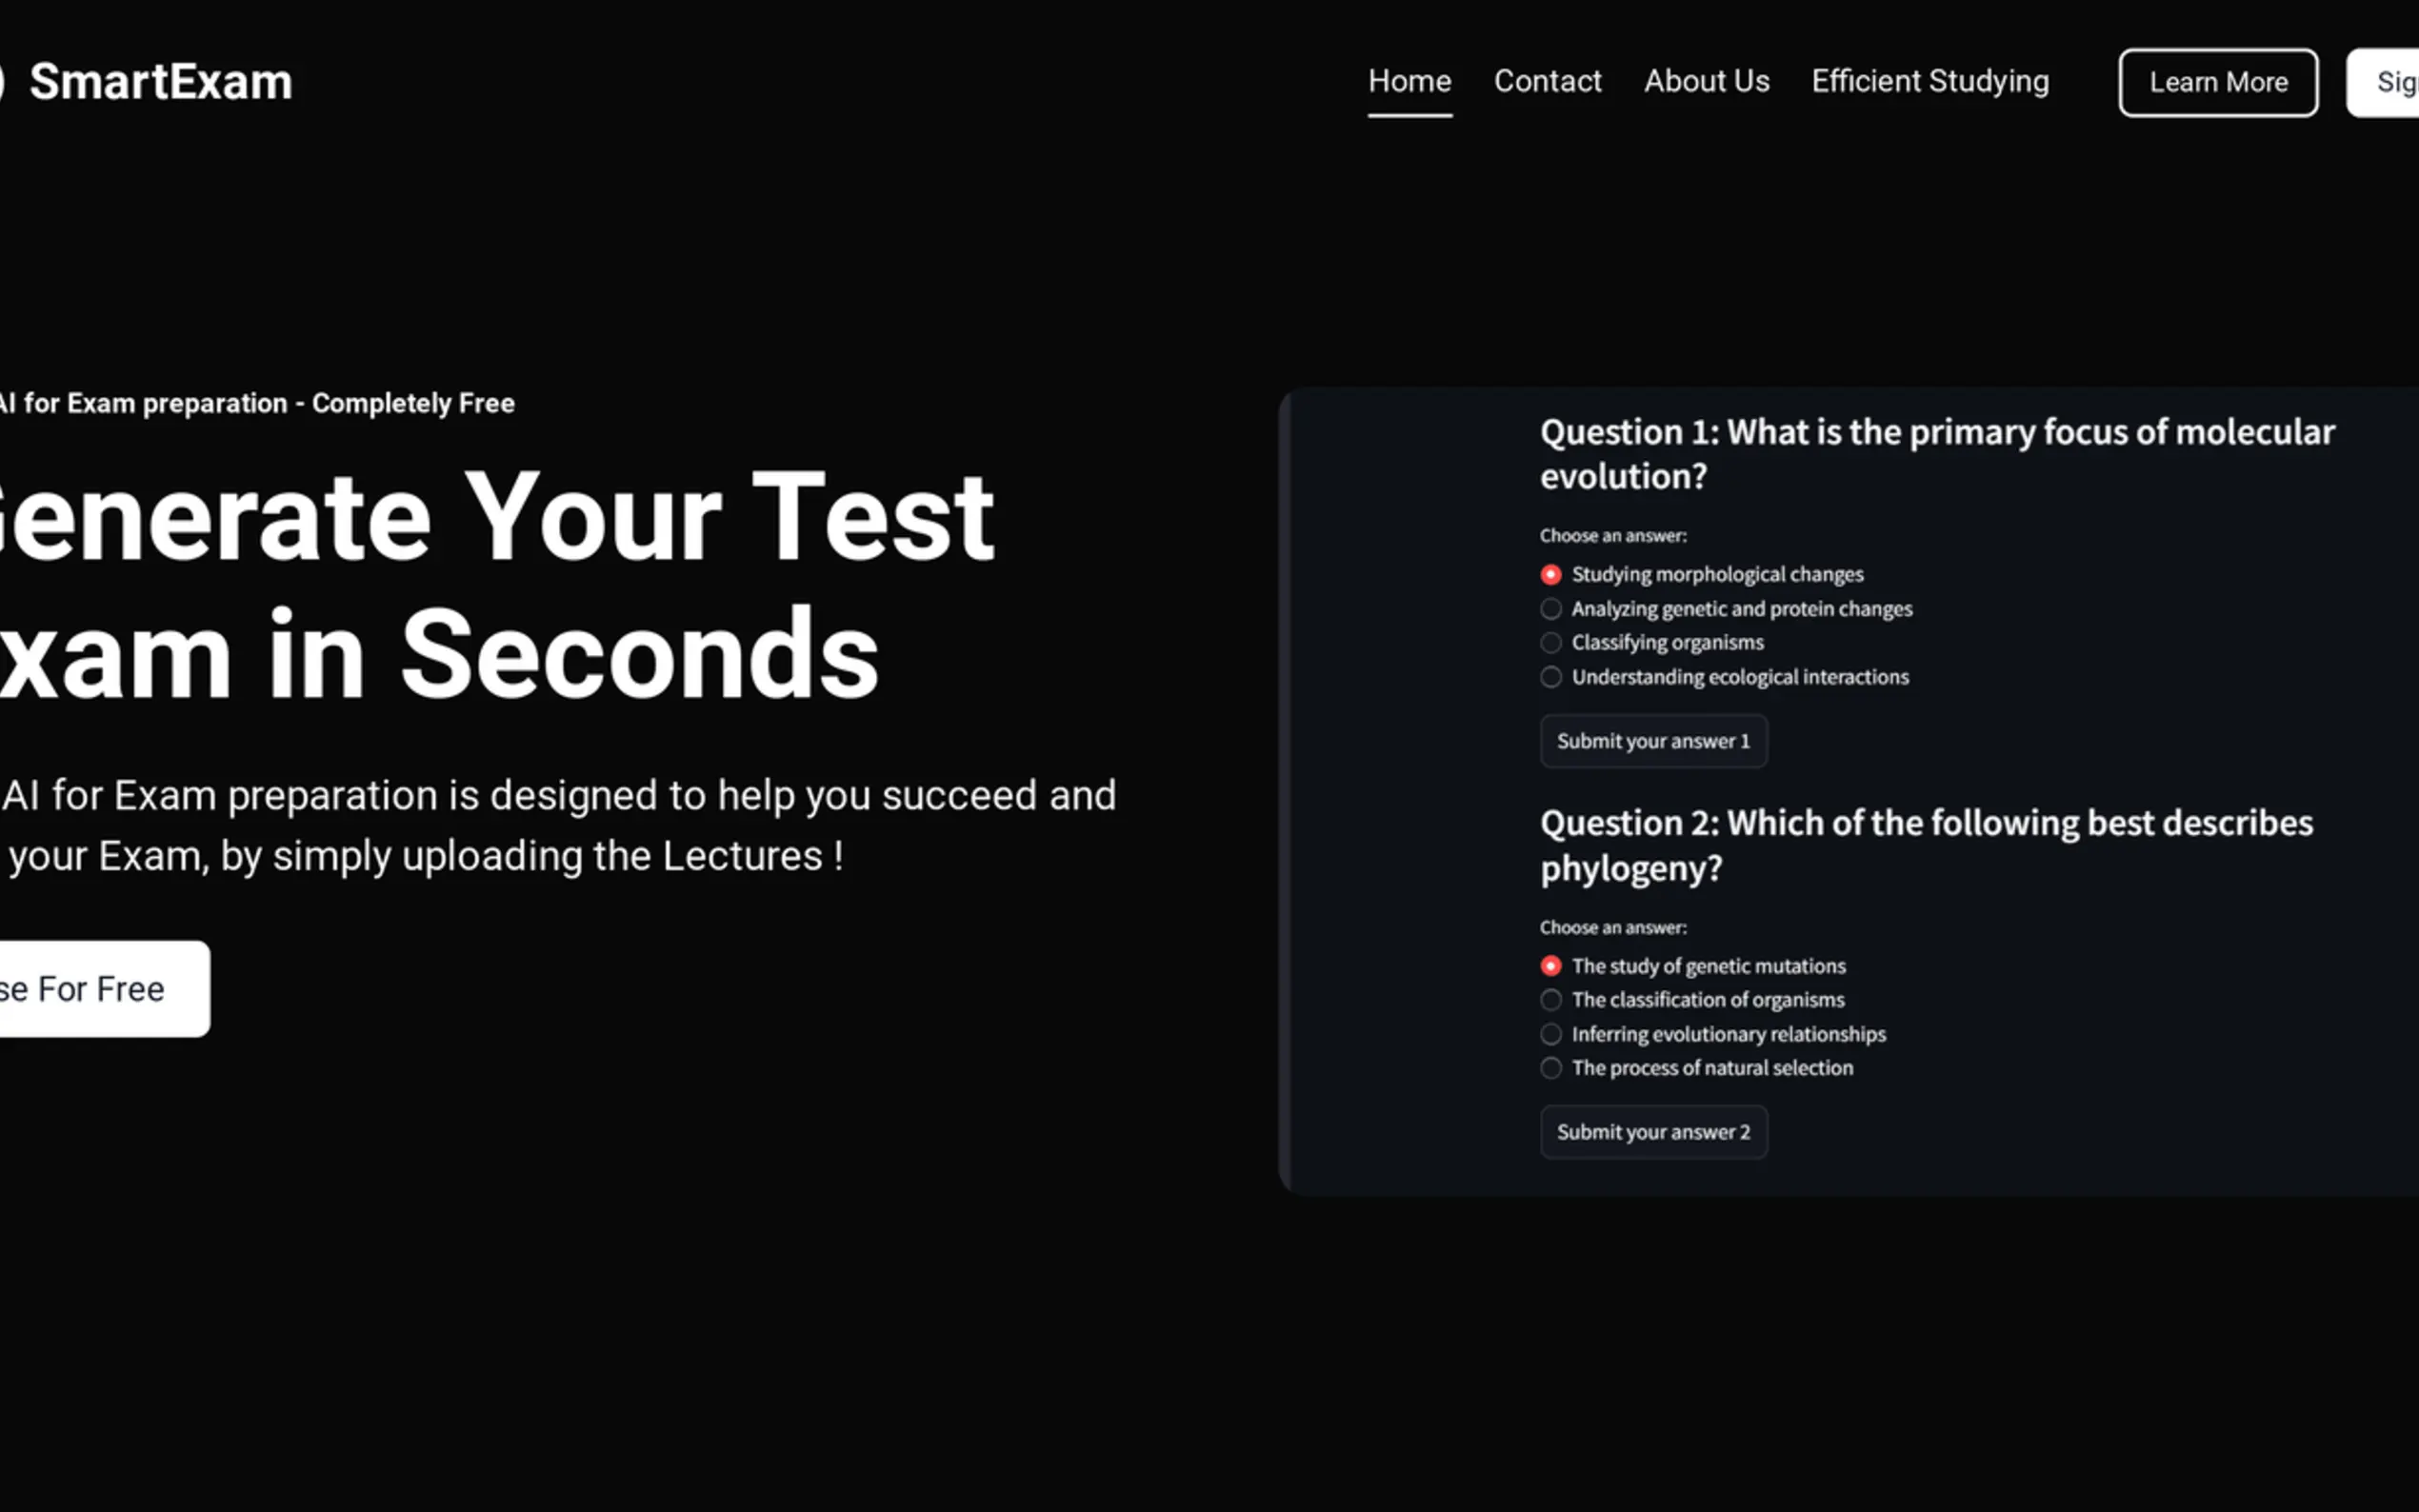Open the About Us page
The height and width of the screenshot is (1512, 2419).
coord(1706,81)
